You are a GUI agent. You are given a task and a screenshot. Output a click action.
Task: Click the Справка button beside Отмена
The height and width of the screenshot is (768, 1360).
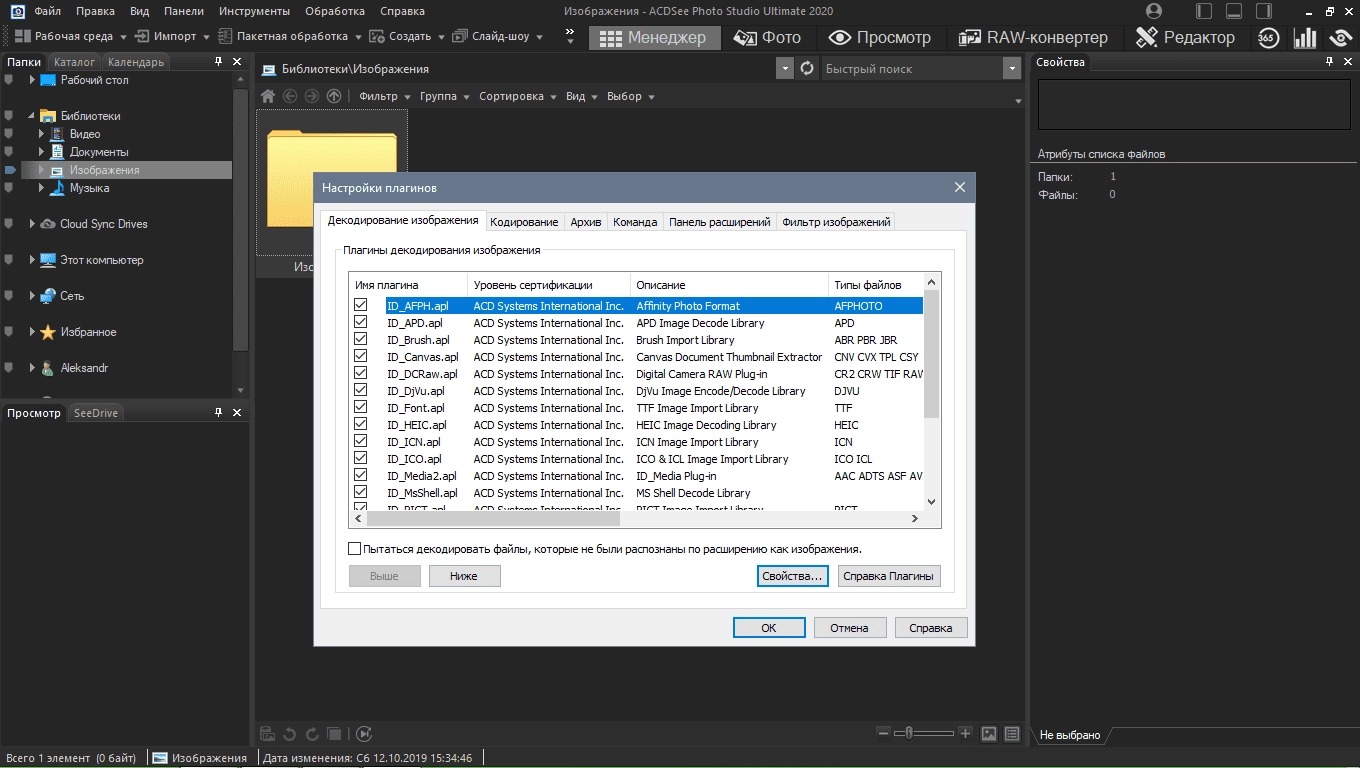click(x=931, y=628)
